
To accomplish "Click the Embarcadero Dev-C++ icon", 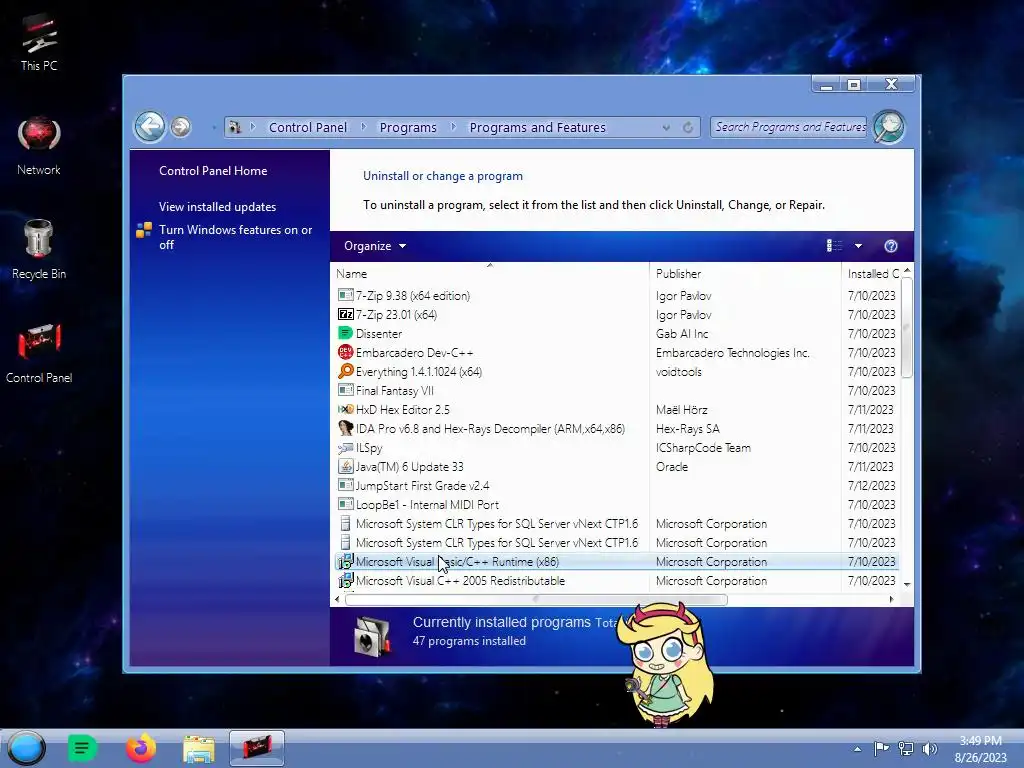I will [x=345, y=353].
